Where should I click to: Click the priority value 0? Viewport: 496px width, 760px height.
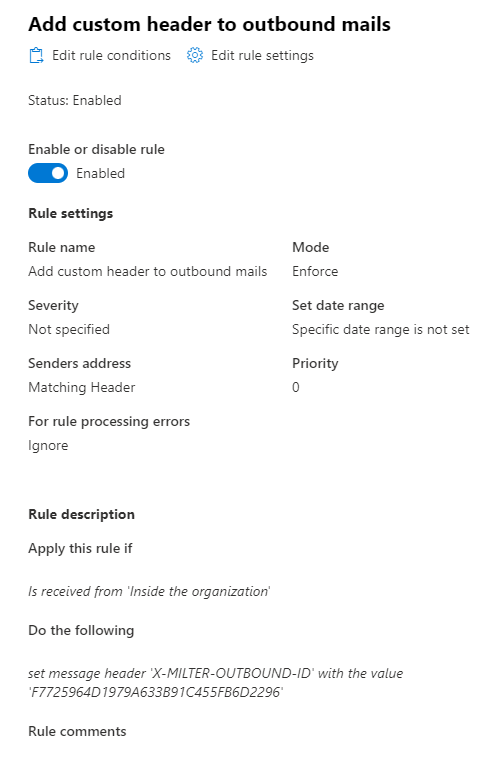[296, 387]
